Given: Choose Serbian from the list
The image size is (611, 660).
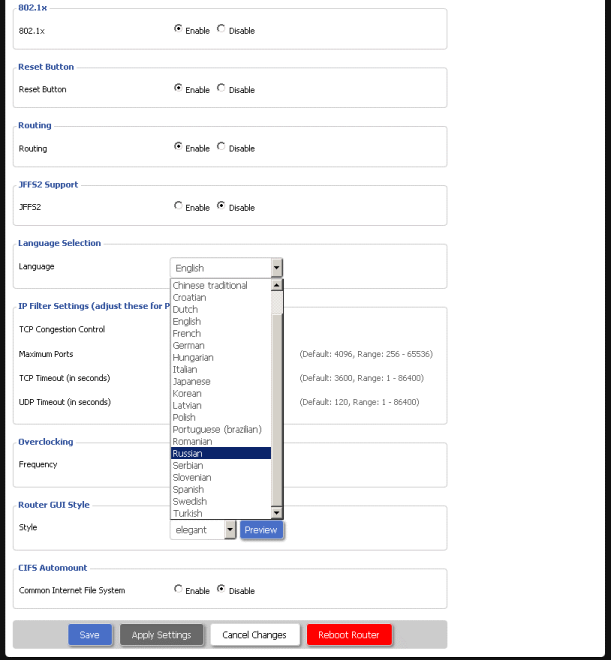Looking at the screenshot, I should pyautogui.click(x=221, y=466).
